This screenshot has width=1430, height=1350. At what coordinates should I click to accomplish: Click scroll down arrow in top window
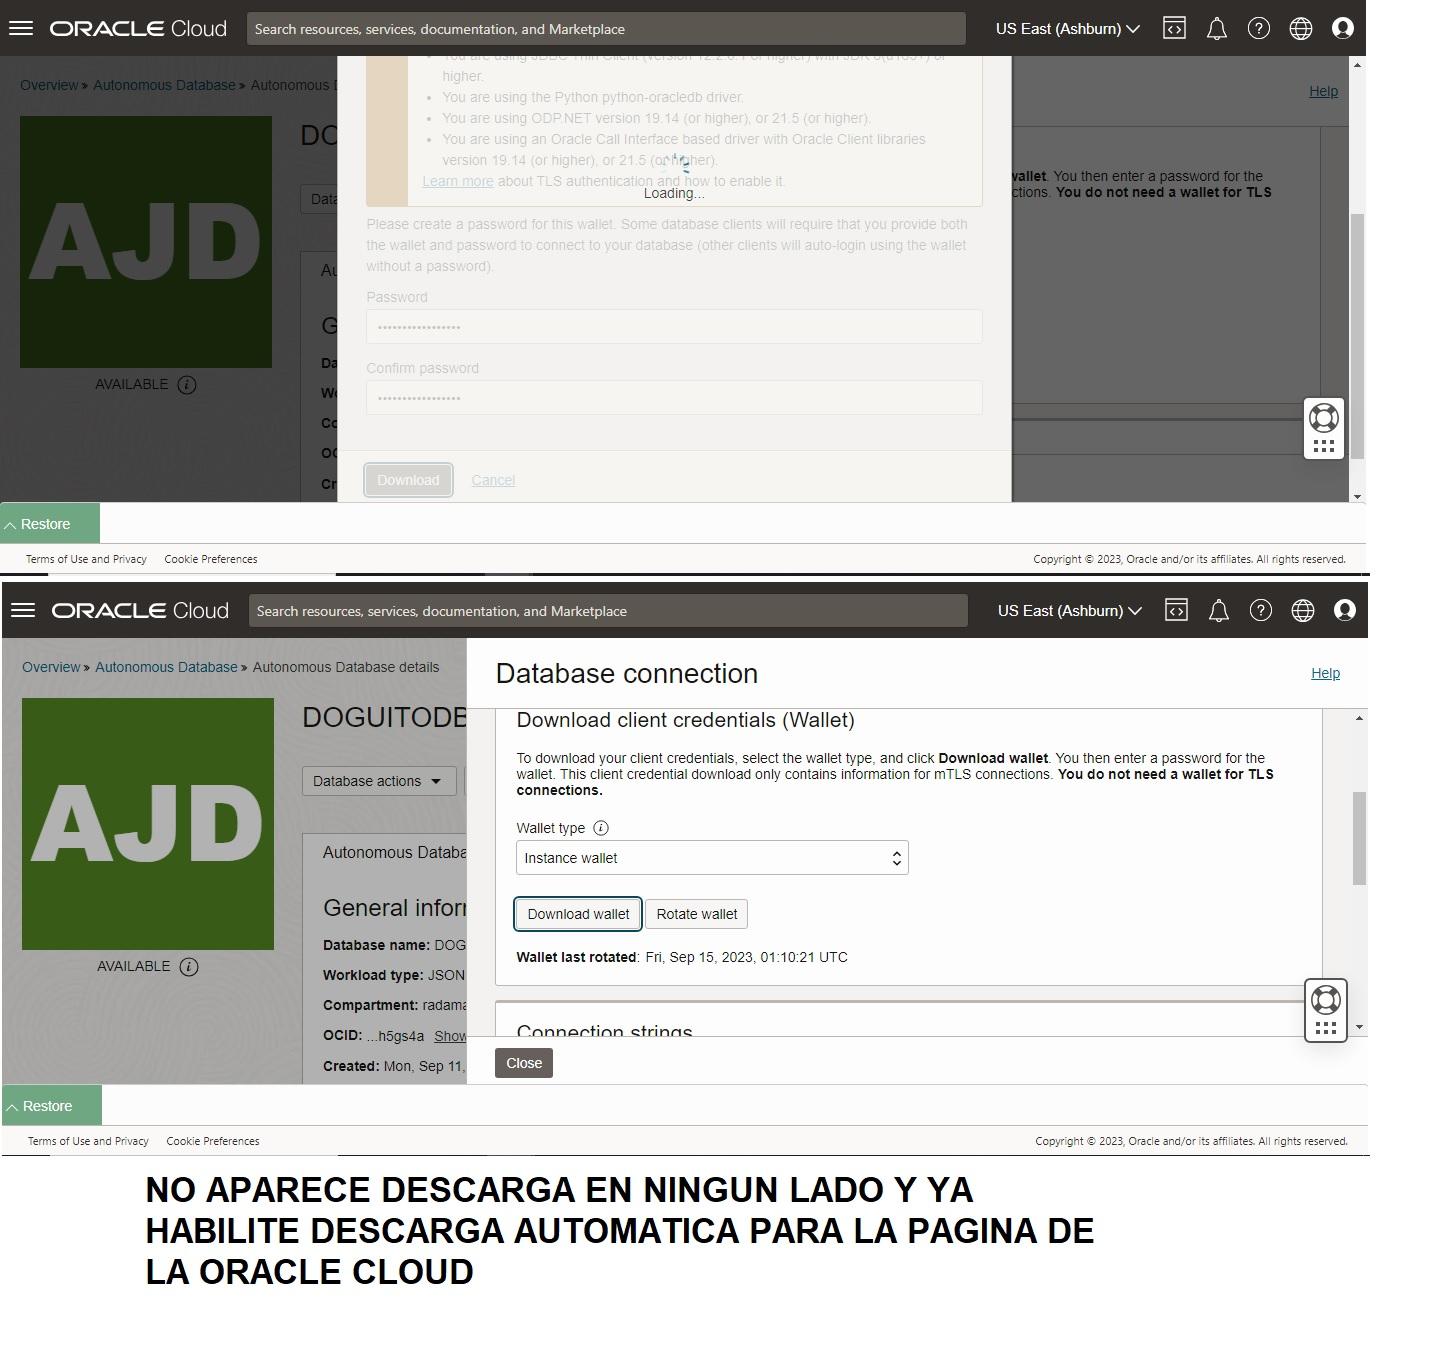click(x=1357, y=496)
